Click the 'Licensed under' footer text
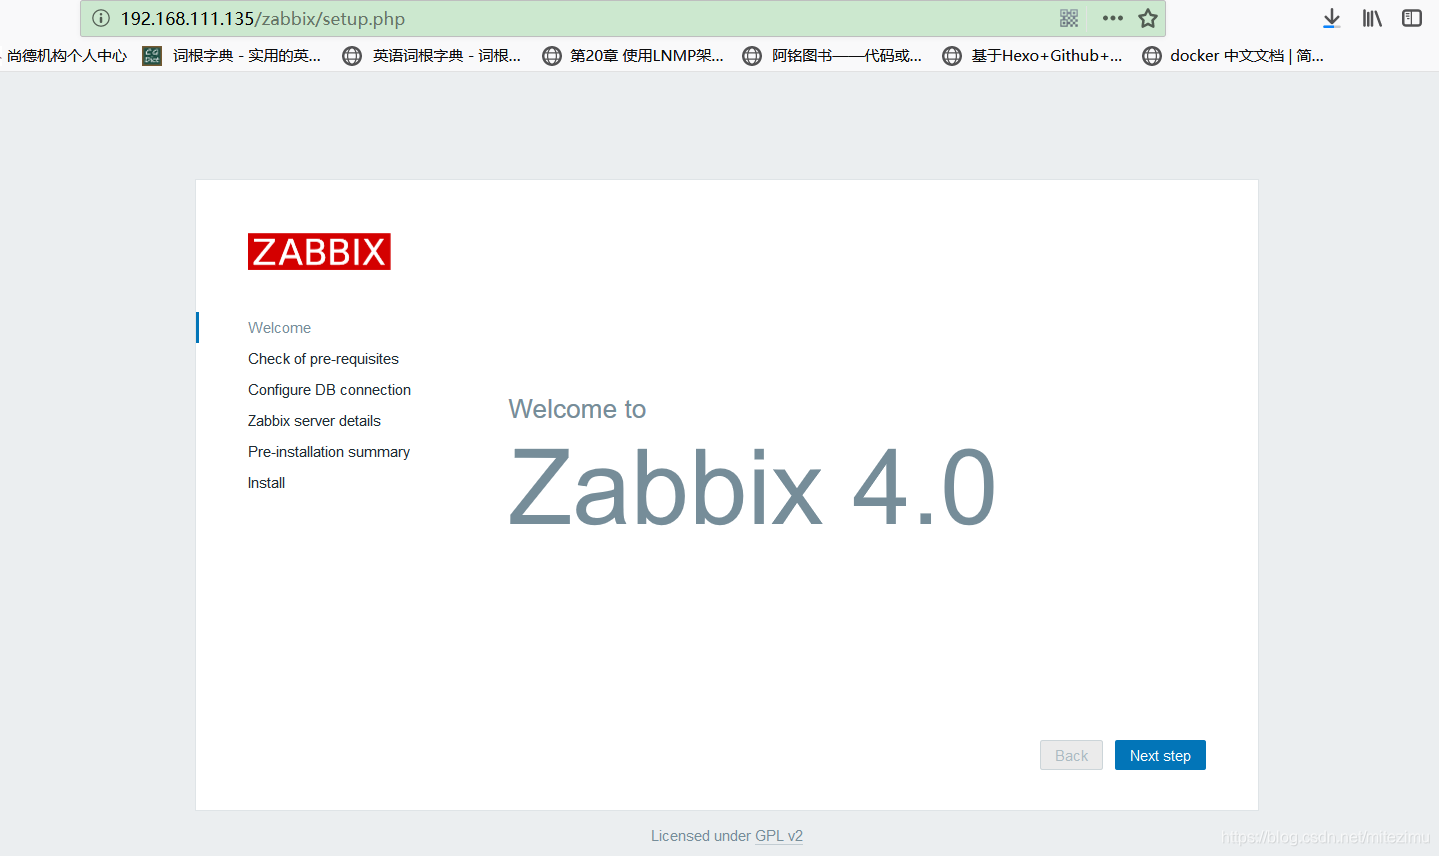This screenshot has height=856, width=1439. click(x=701, y=836)
